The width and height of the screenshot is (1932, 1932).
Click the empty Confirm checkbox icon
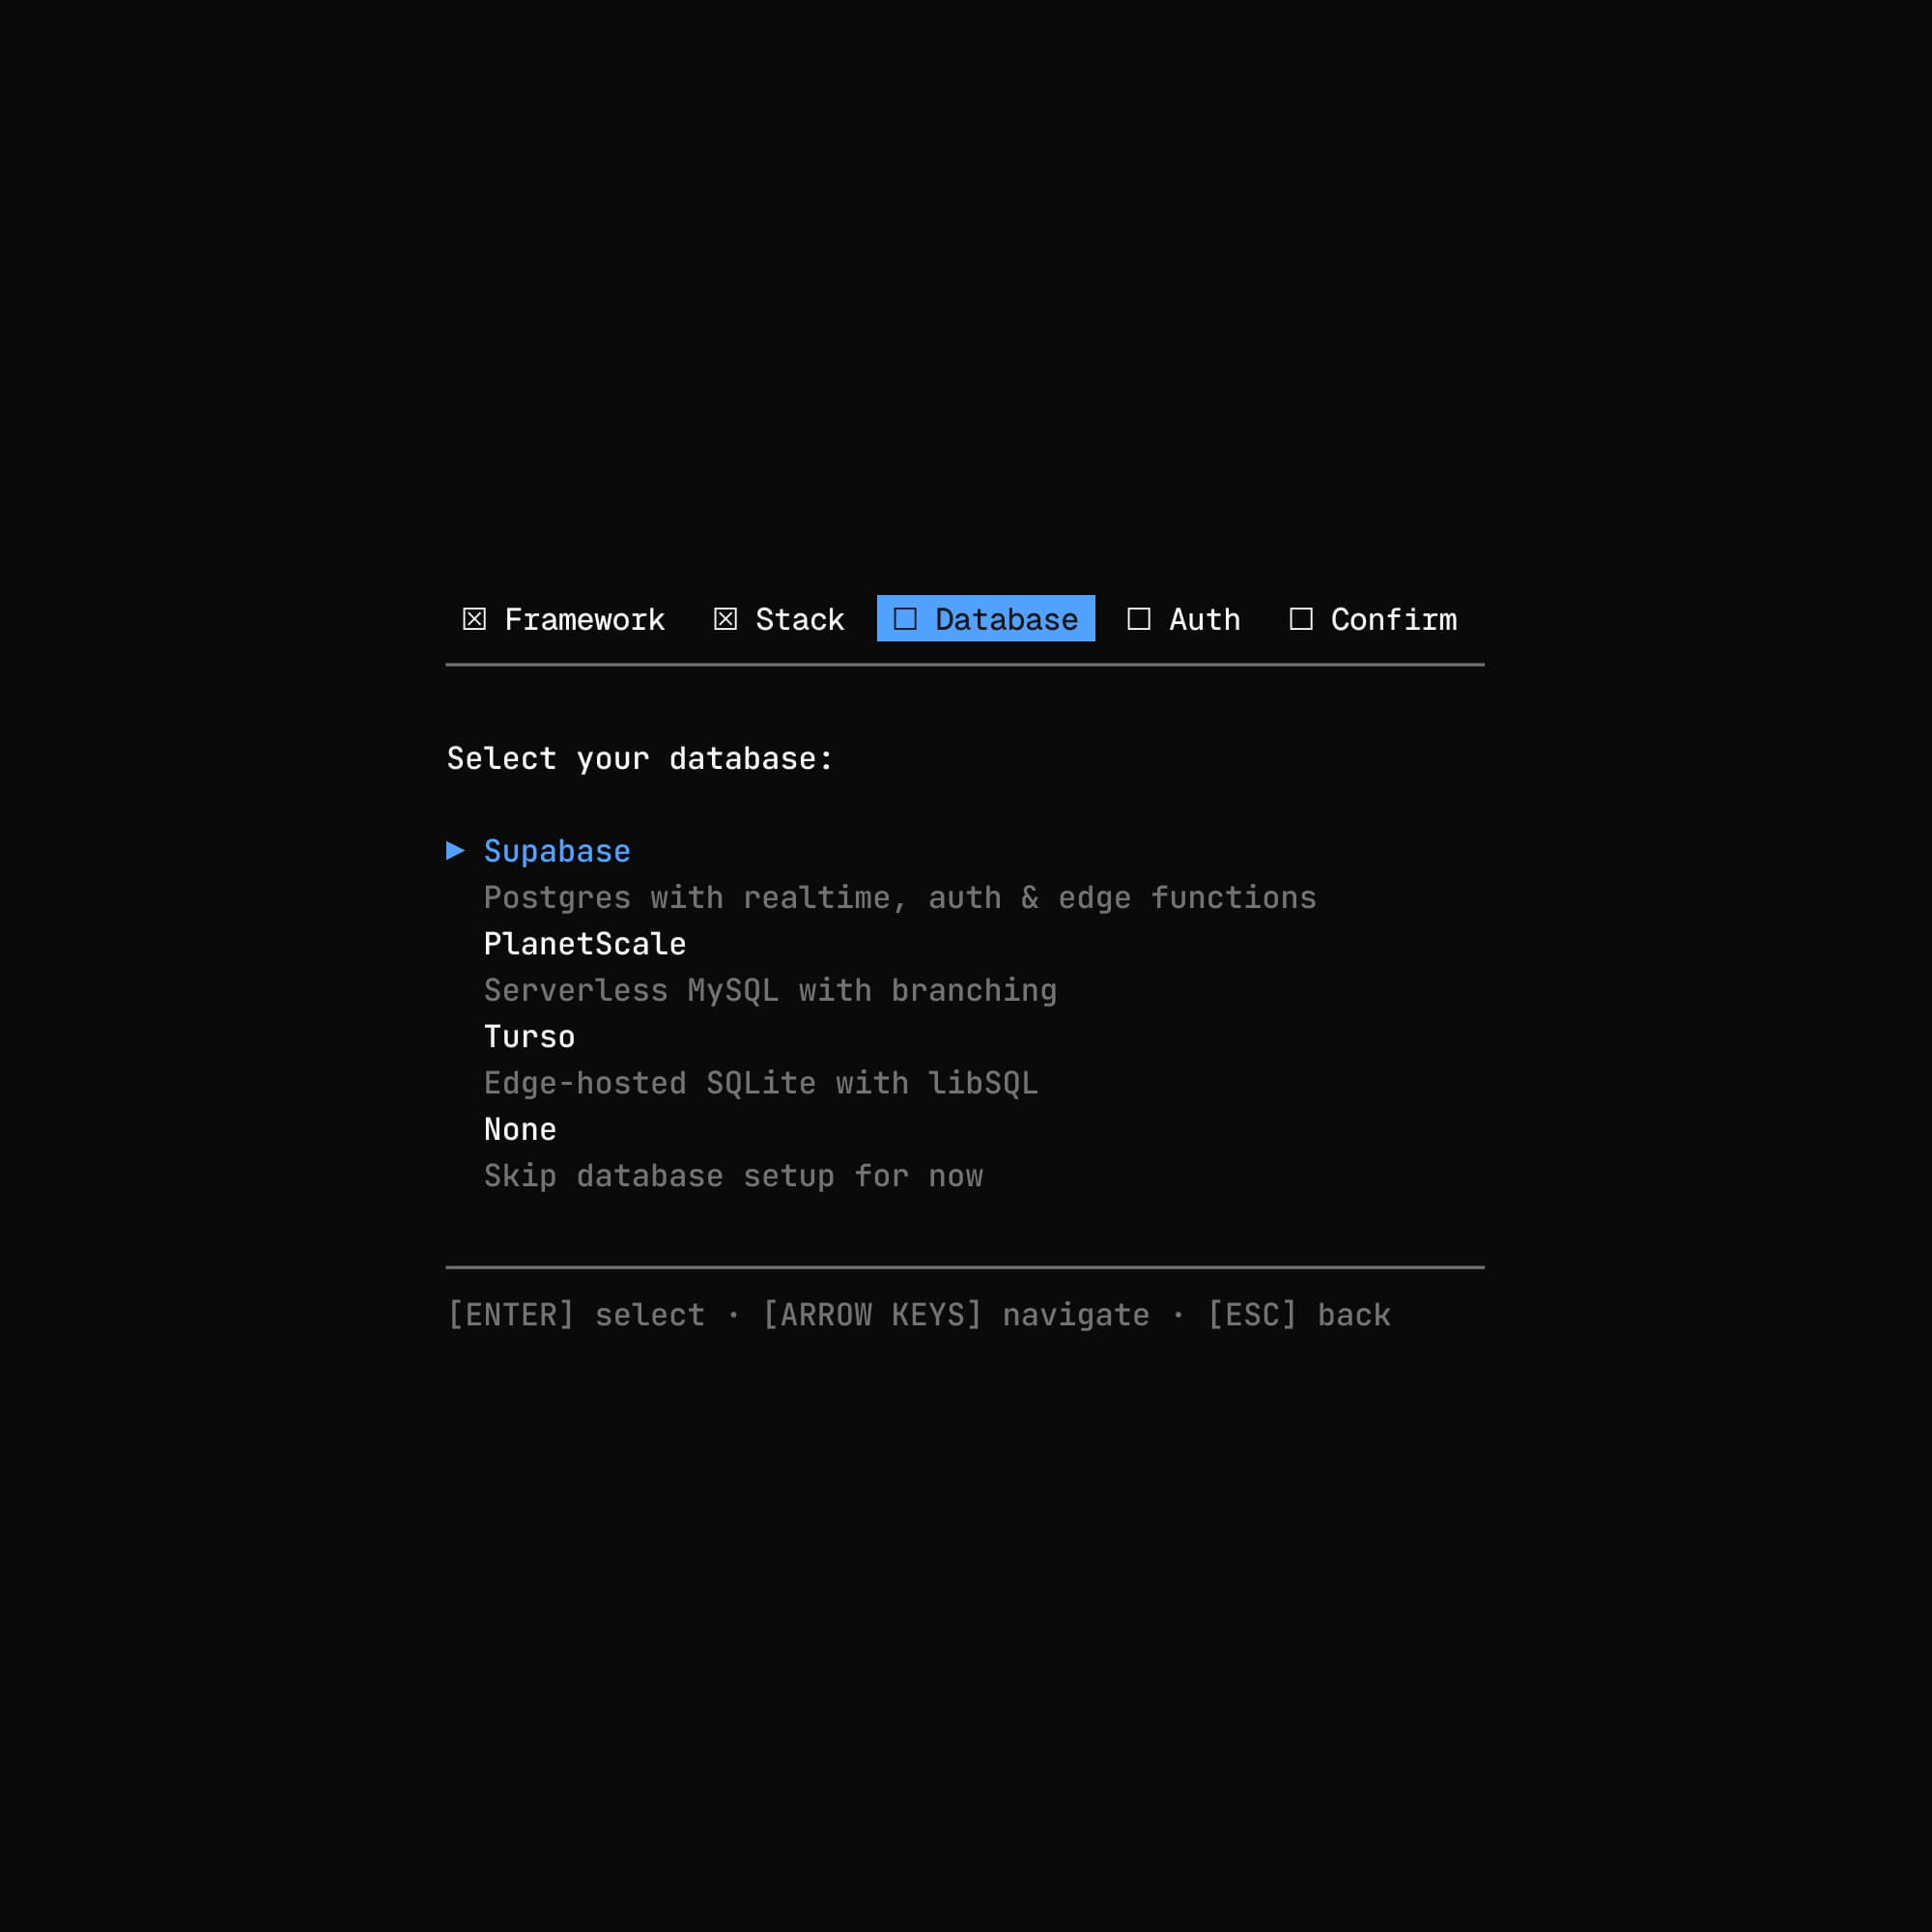(x=1301, y=619)
